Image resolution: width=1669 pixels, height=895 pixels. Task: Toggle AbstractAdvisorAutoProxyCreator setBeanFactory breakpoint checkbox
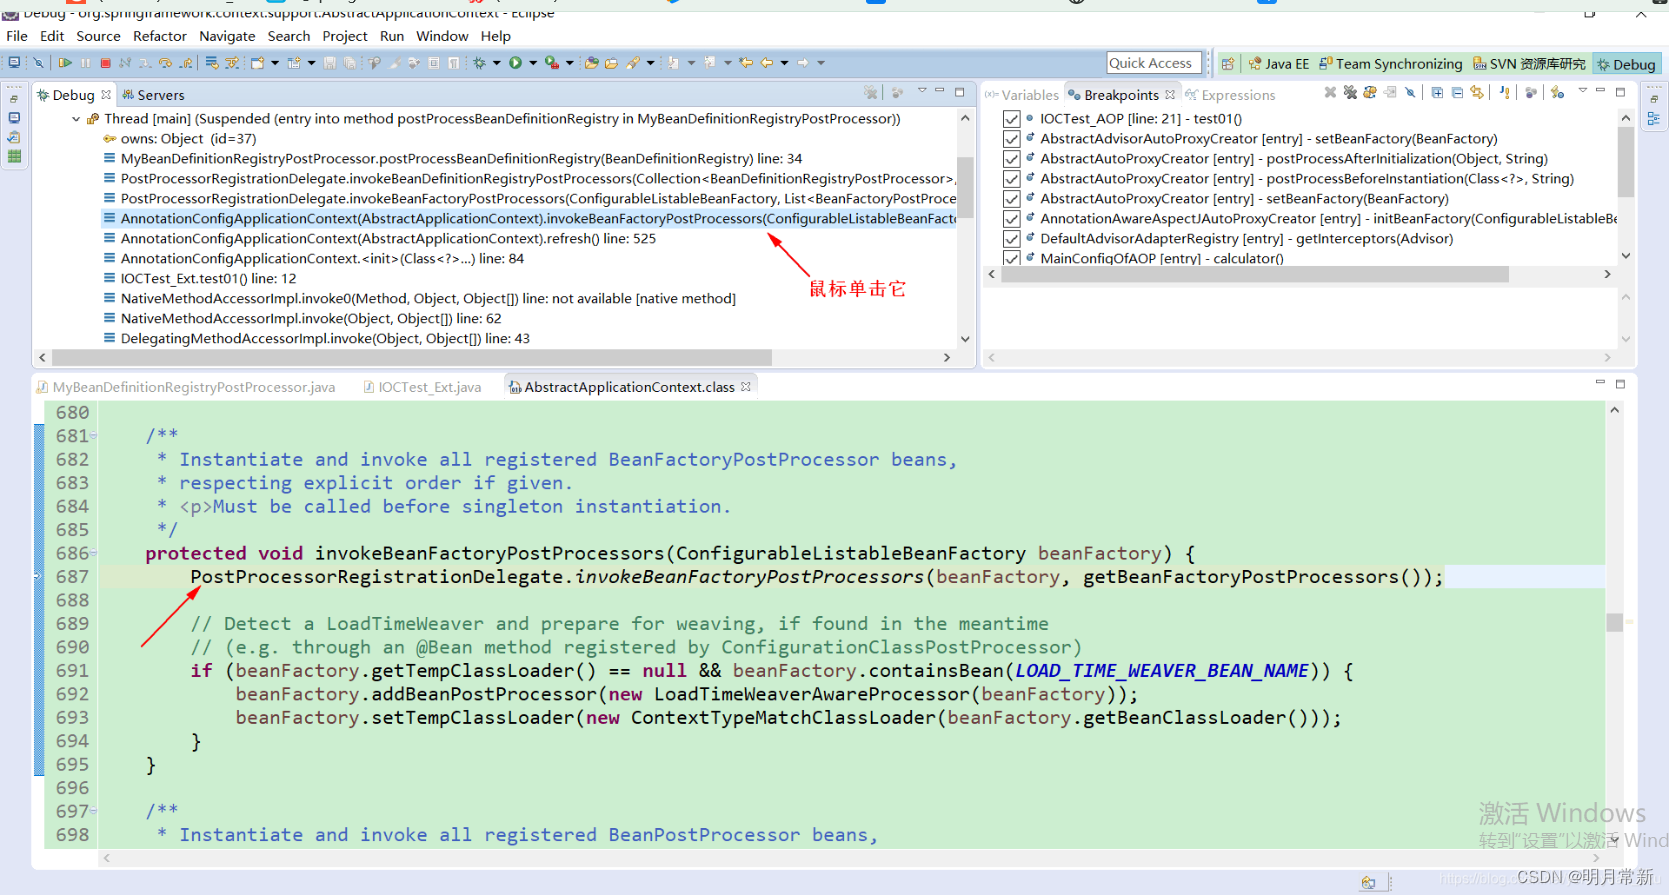pyautogui.click(x=1011, y=139)
